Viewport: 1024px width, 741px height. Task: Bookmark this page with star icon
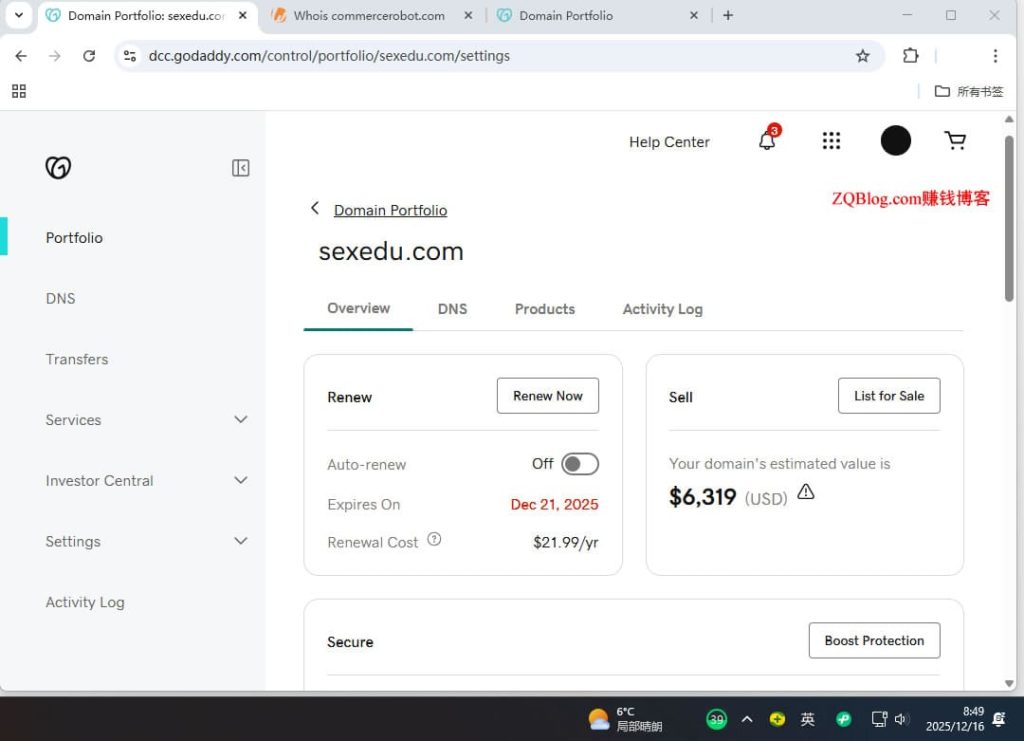[x=862, y=56]
